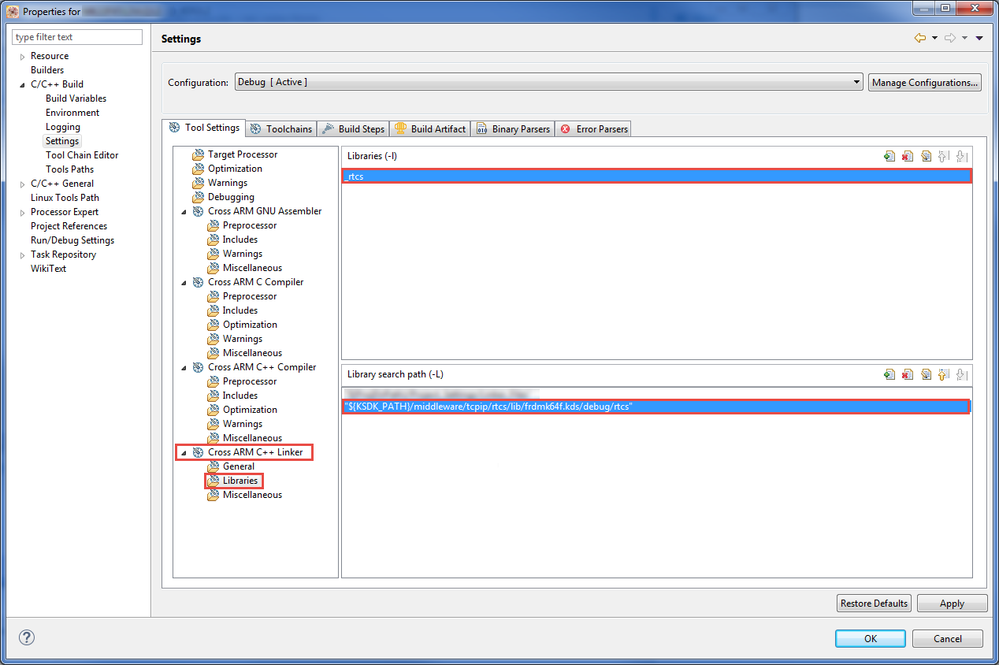Open Project References page
The image size is (999, 665).
click(x=69, y=226)
